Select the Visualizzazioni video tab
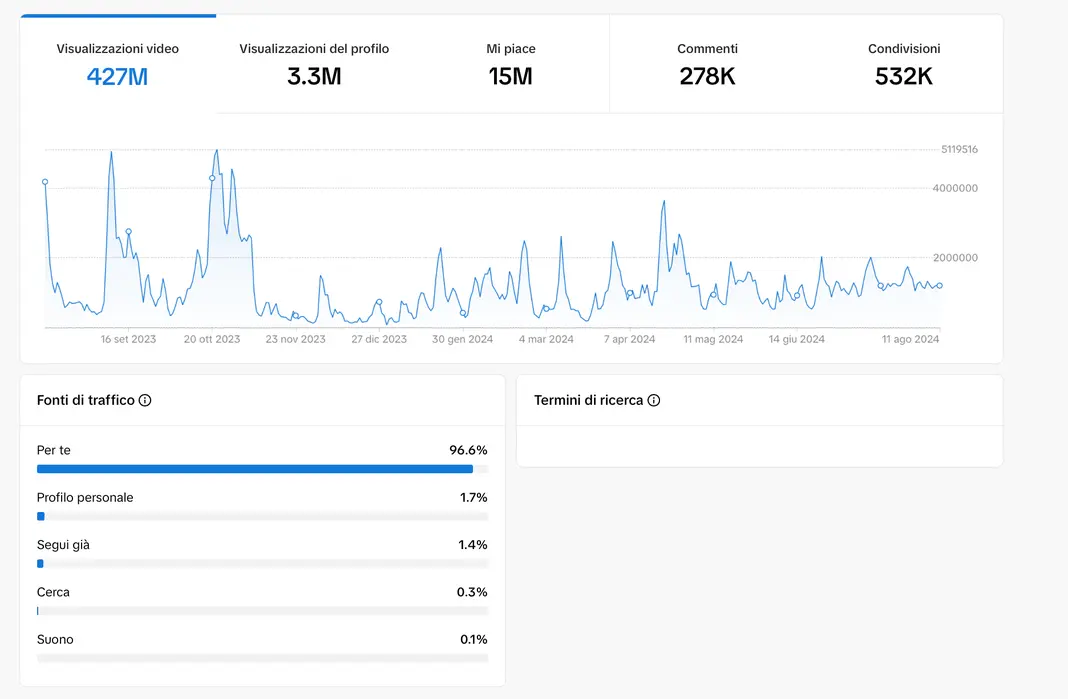The width and height of the screenshot is (1068, 699). coord(118,64)
